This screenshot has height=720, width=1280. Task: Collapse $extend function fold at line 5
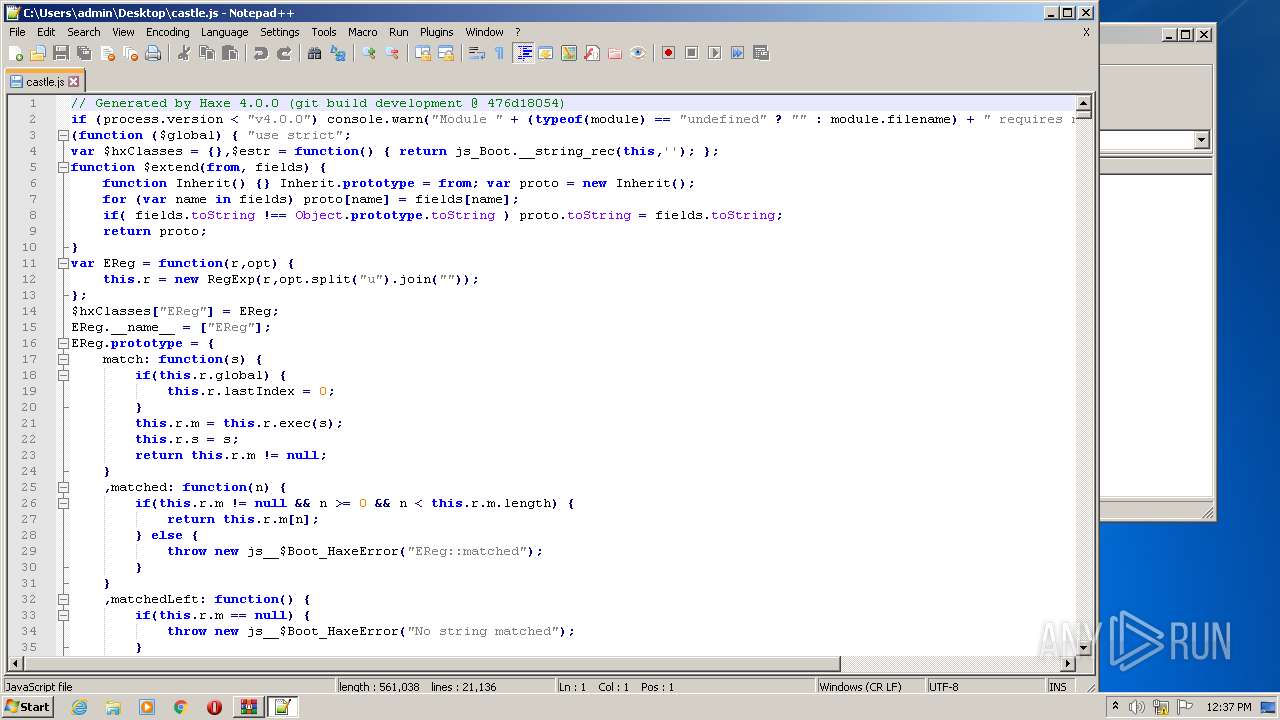[x=63, y=167]
